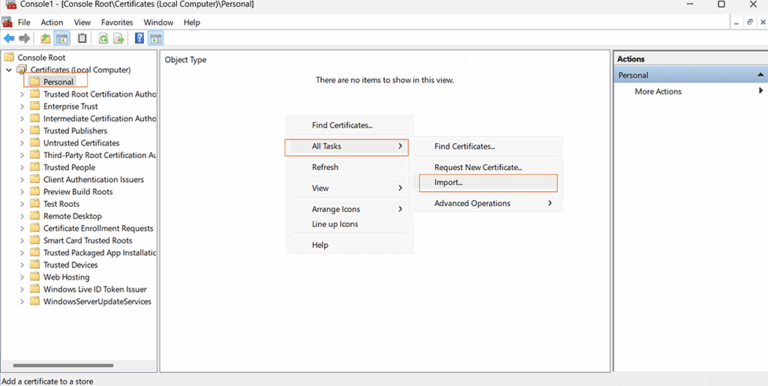
Task: Select Windows Live ID Token Issuer tree item
Action: coord(95,289)
